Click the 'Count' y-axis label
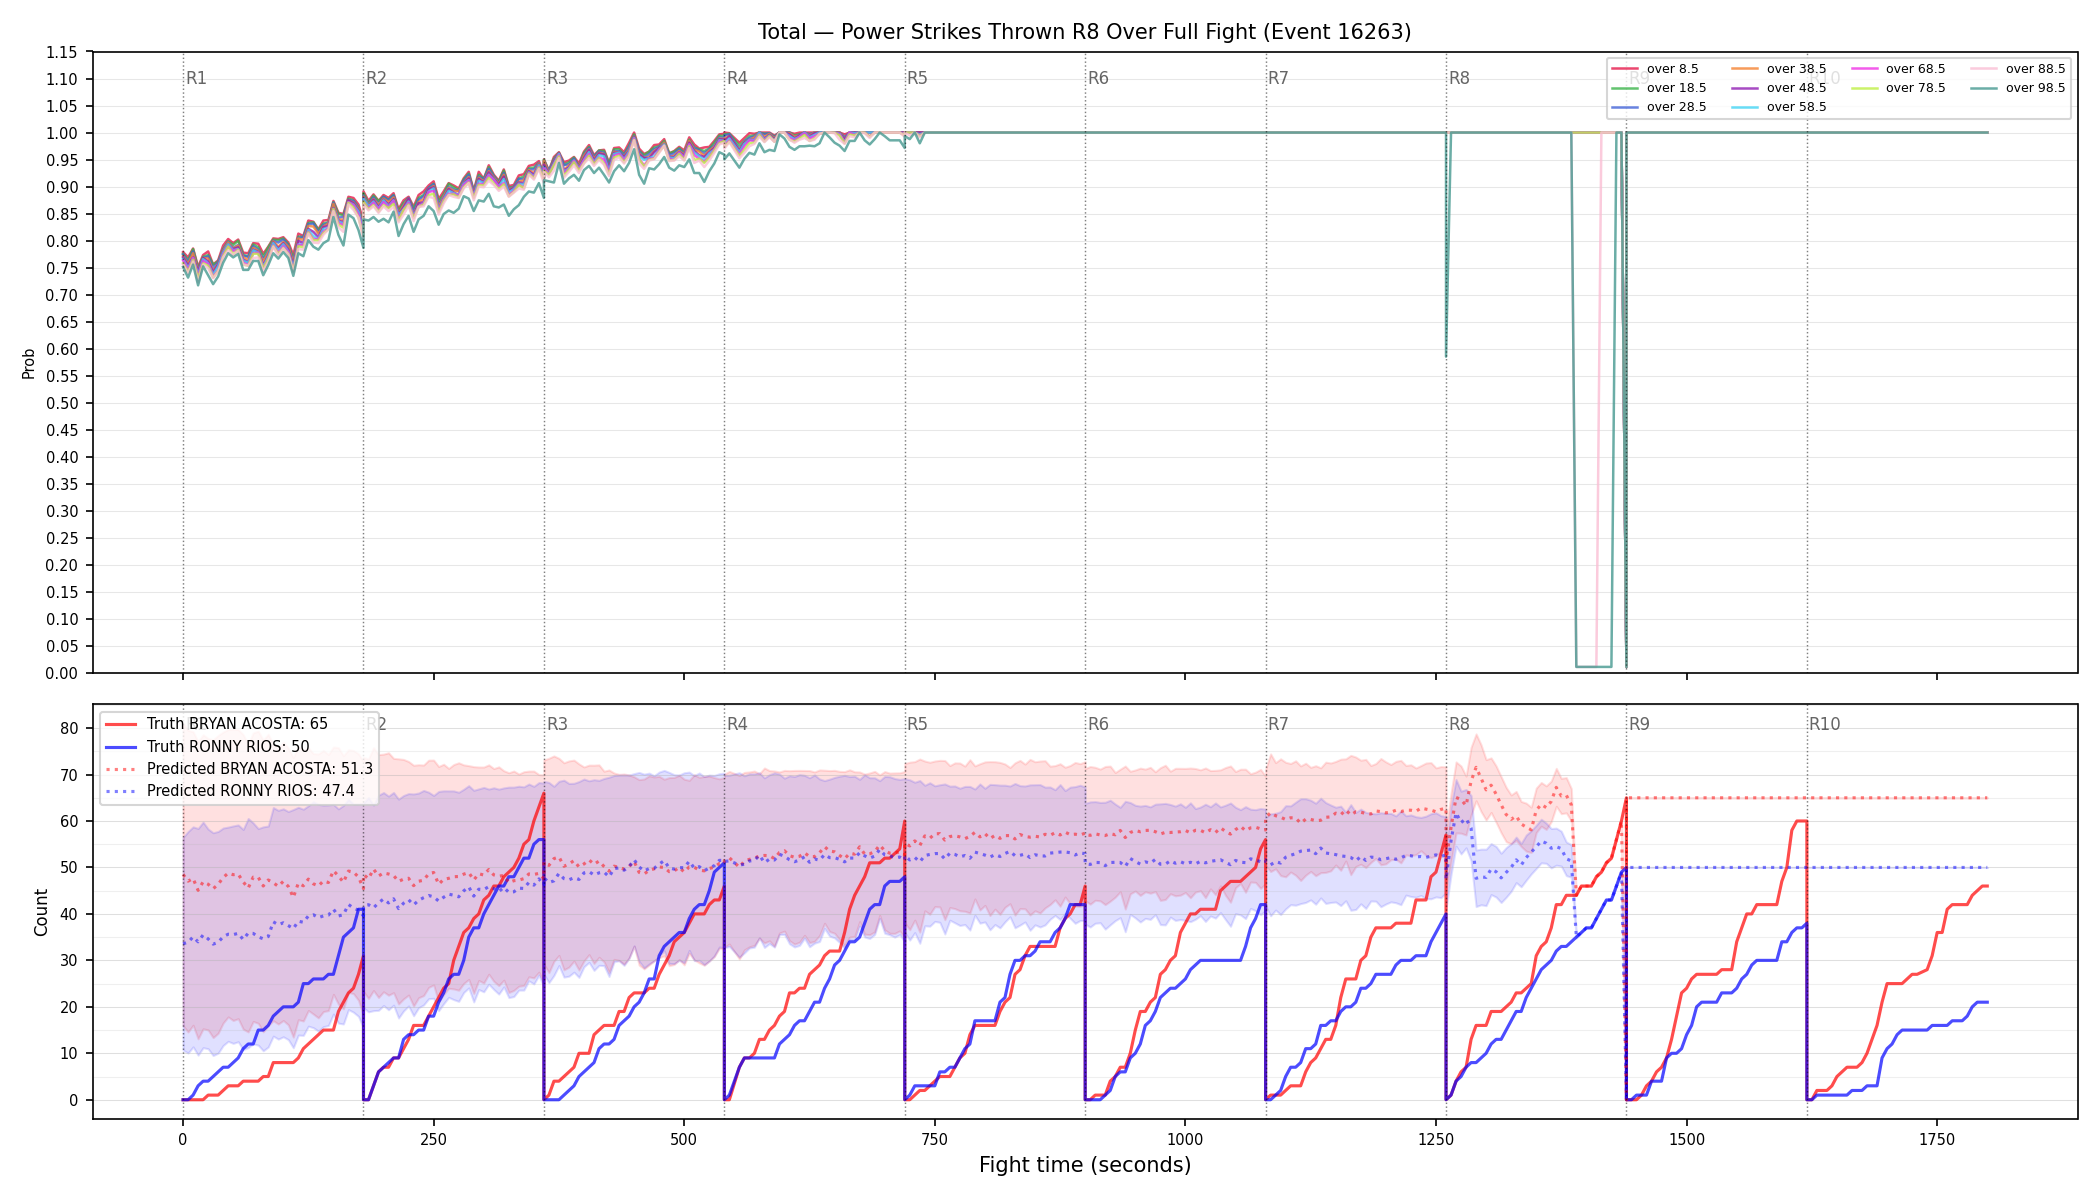 [41, 912]
